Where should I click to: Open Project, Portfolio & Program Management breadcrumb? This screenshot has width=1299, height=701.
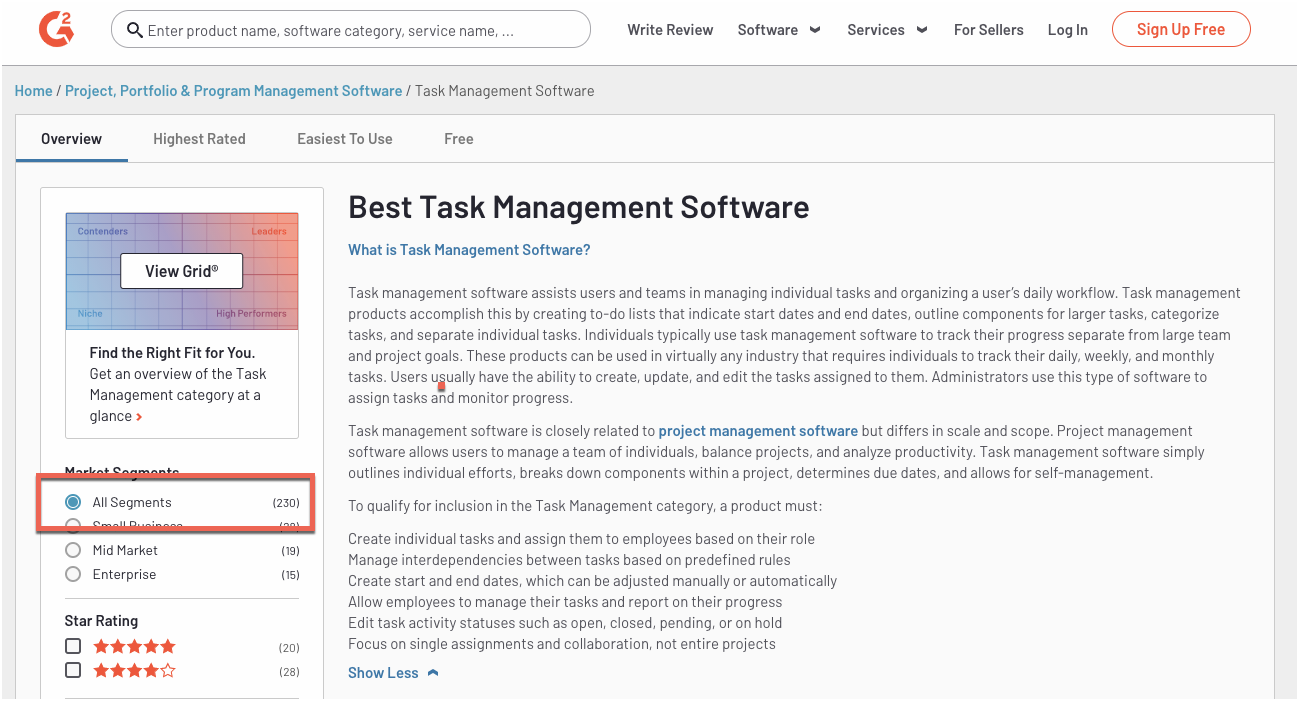(234, 91)
